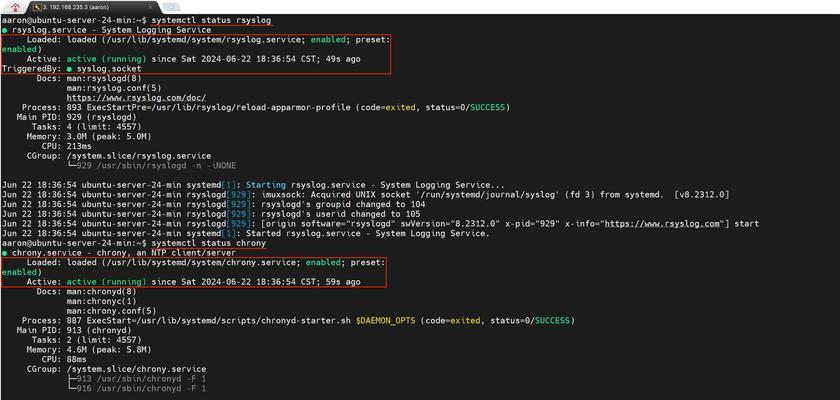840x400 pixels.
Task: Click 'Tasks: 2 (limit: 4557)' line
Action: pyautogui.click(x=86, y=339)
